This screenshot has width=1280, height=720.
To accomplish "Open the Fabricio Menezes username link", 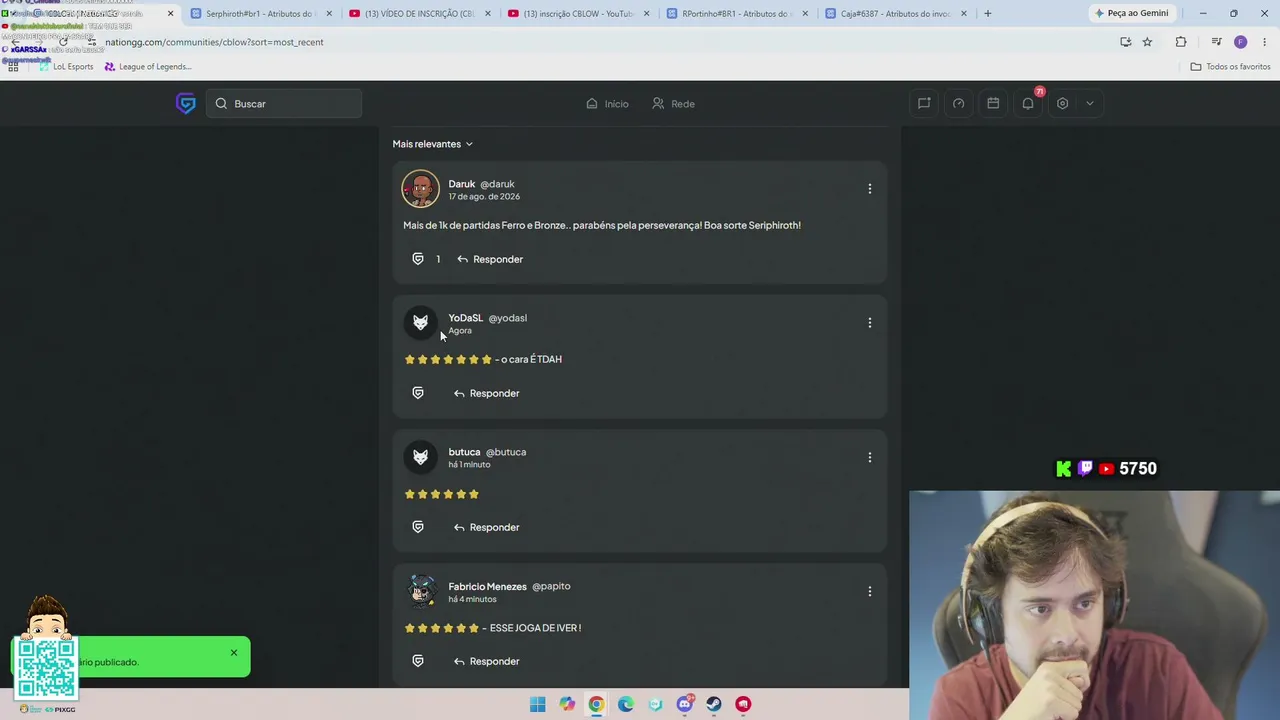I will pyautogui.click(x=487, y=586).
